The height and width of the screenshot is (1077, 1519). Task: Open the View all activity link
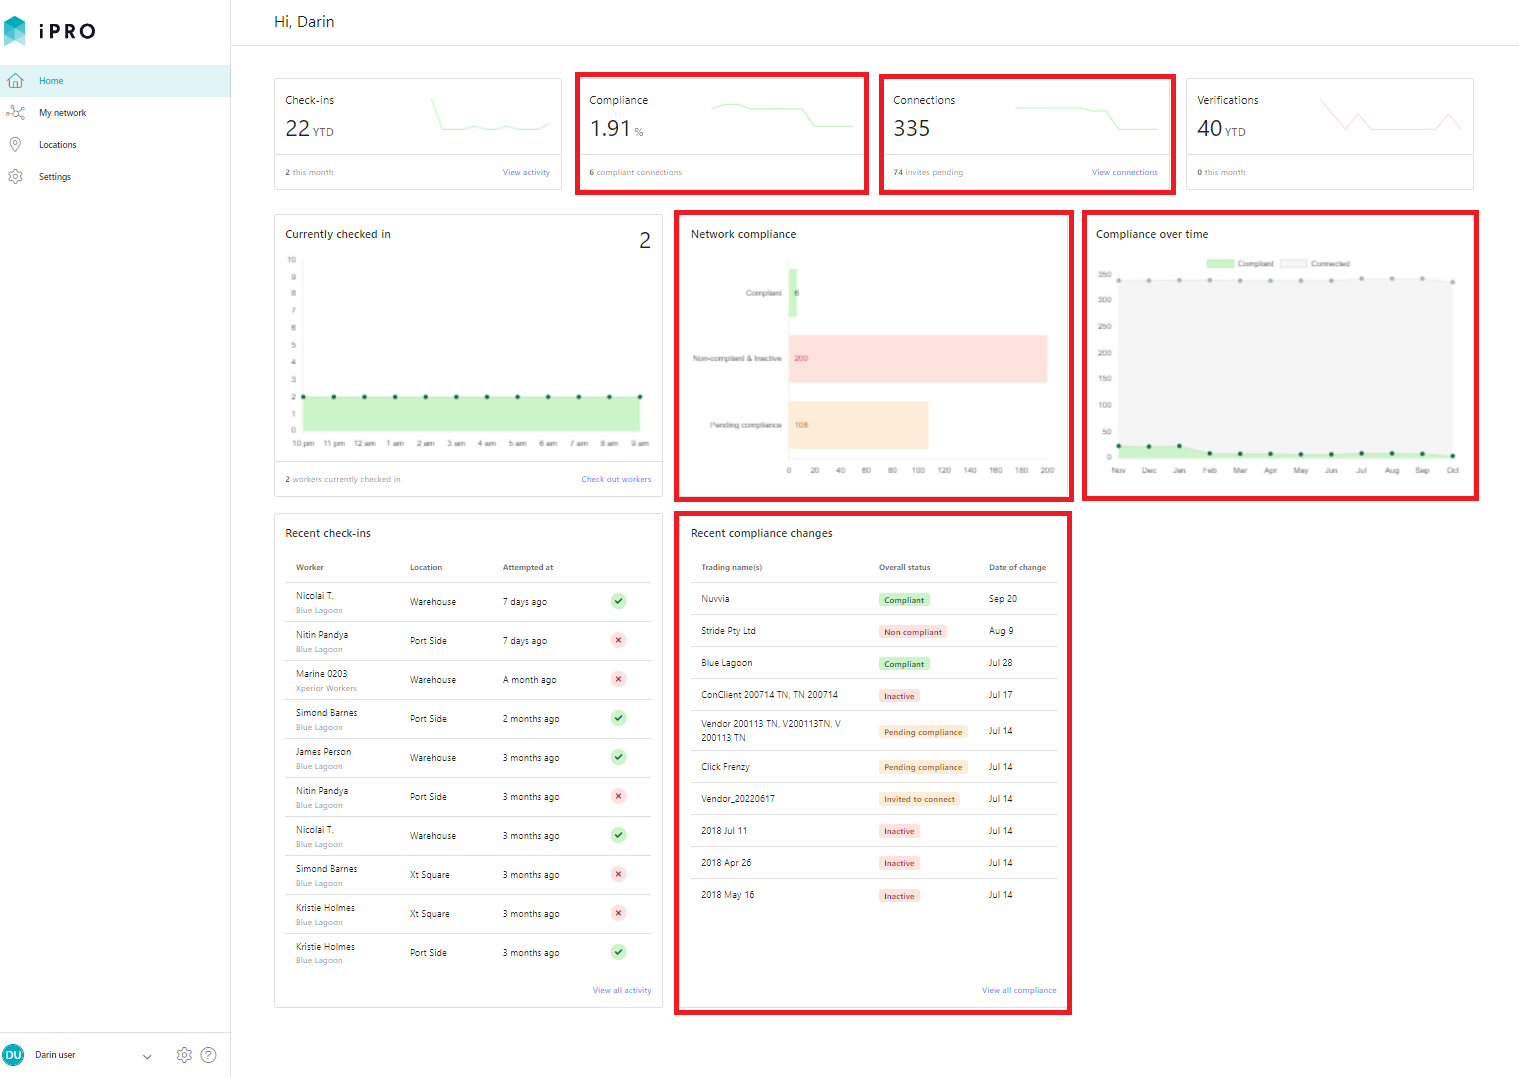[622, 990]
